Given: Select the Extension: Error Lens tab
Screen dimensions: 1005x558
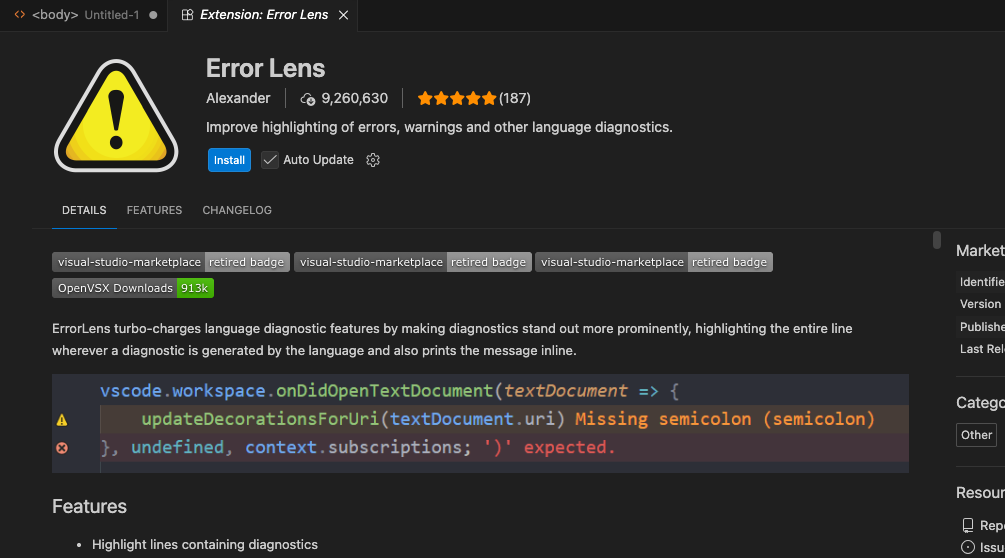Looking at the screenshot, I should 263,15.
